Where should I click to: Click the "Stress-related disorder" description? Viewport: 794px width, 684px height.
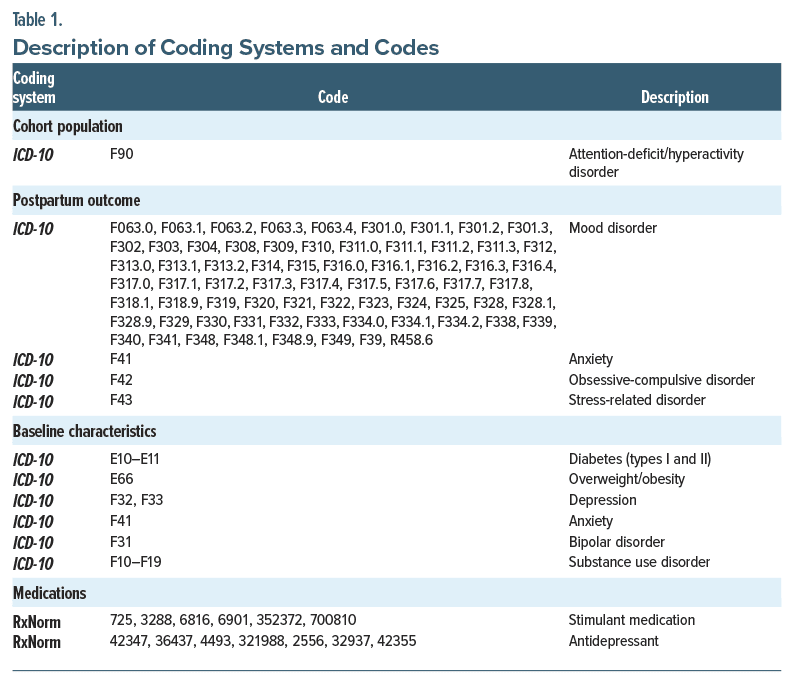click(x=637, y=400)
